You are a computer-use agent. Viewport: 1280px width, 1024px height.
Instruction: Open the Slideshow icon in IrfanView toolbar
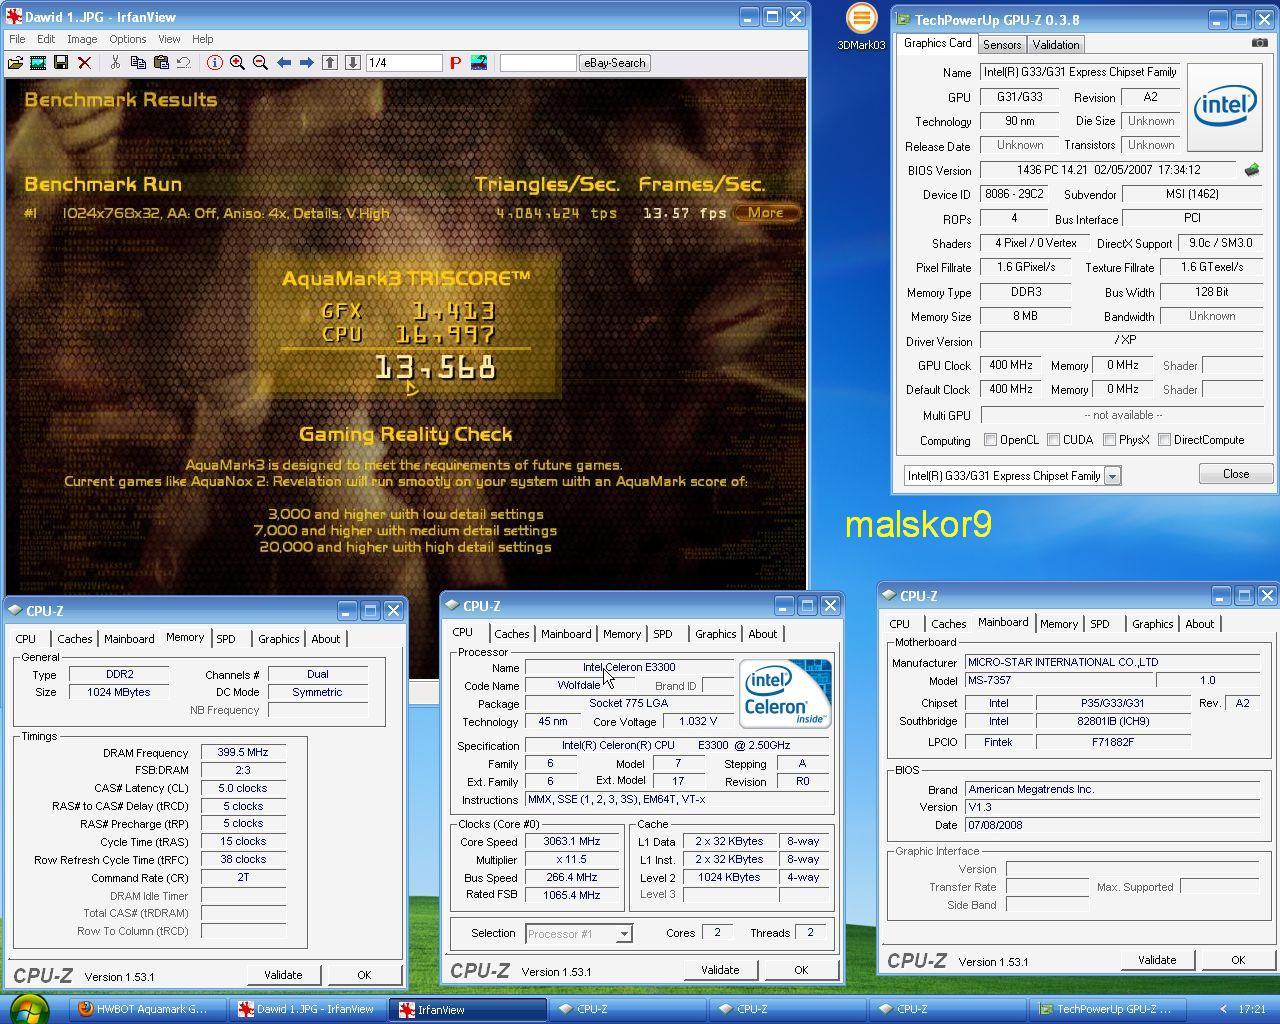tap(38, 63)
